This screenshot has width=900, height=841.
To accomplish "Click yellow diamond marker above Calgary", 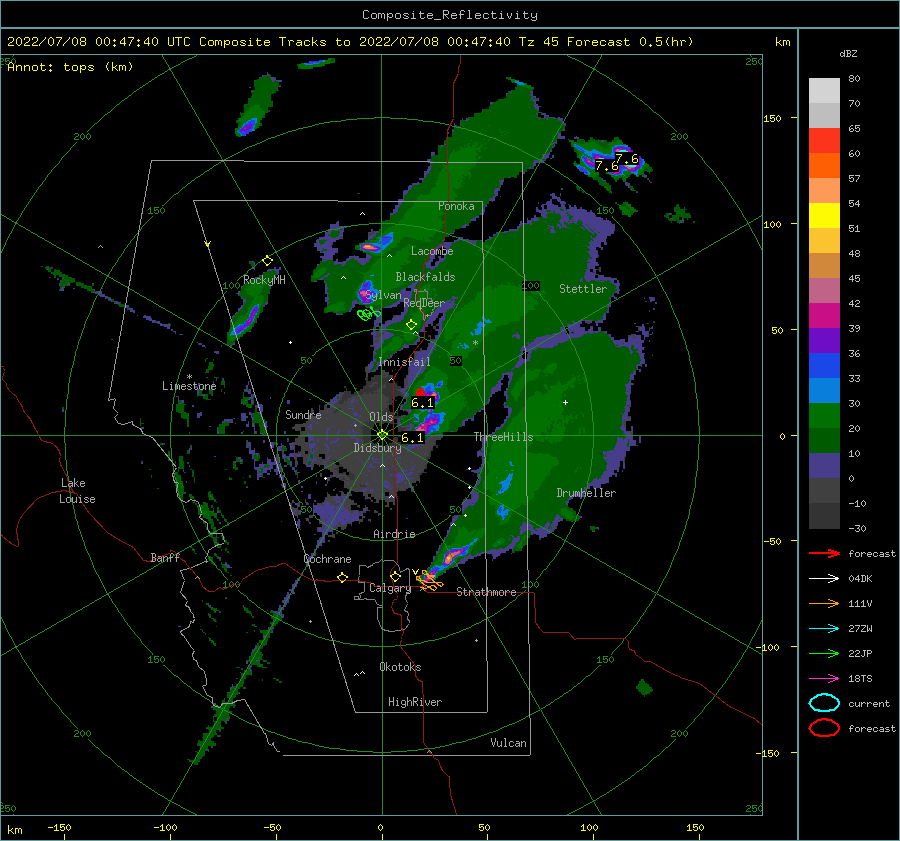I will click(x=395, y=576).
